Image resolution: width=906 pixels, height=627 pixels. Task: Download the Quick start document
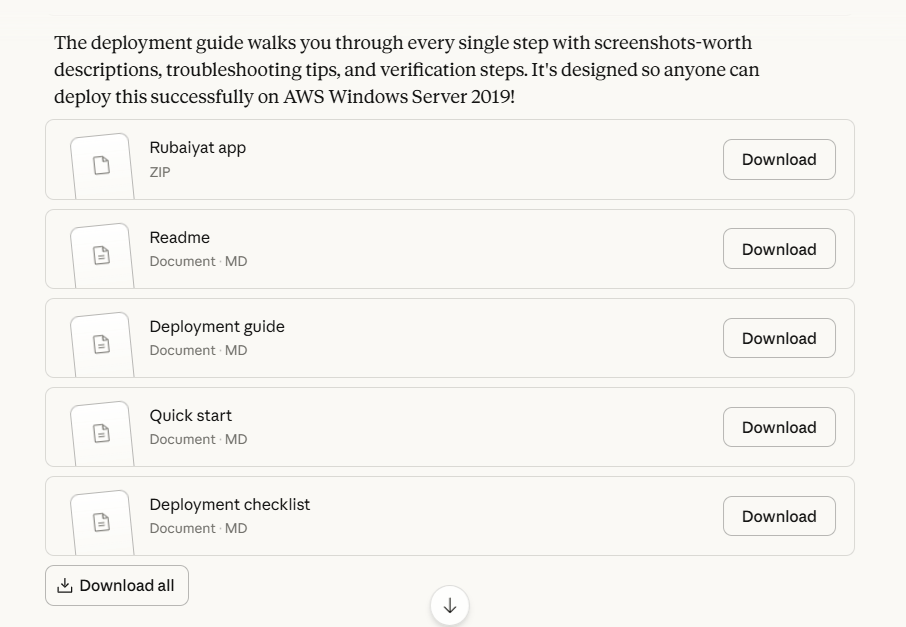(779, 427)
